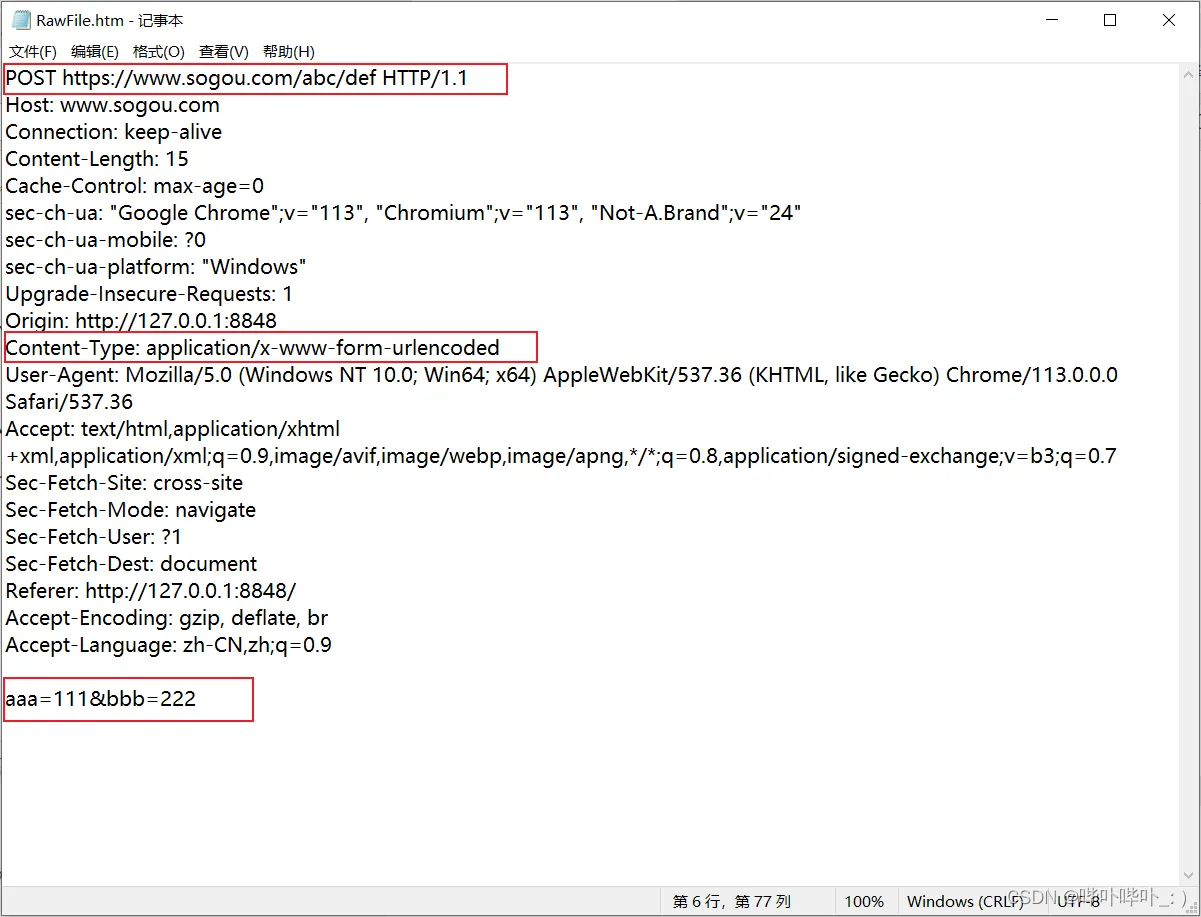1201x917 pixels.
Task: Click the 100% zoom status entry
Action: [864, 901]
